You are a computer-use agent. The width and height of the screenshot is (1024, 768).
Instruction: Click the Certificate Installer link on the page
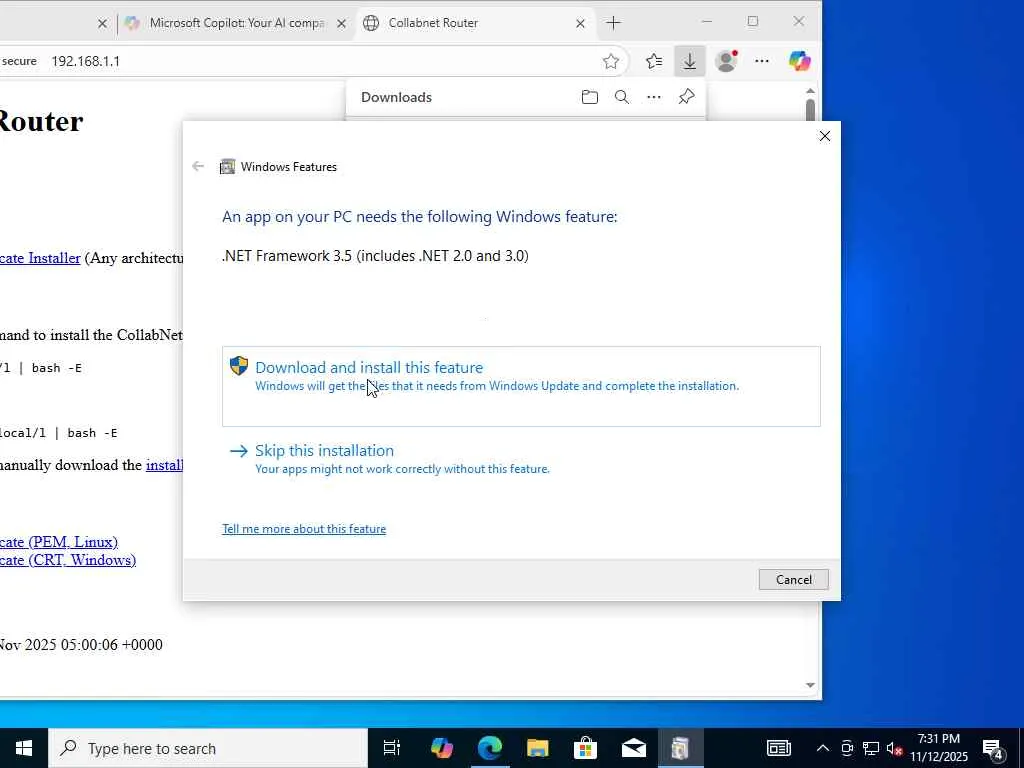(40, 258)
